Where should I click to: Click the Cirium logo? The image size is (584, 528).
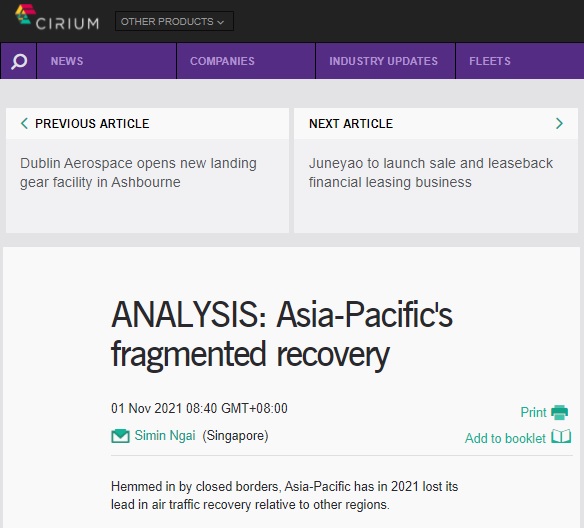(57, 17)
